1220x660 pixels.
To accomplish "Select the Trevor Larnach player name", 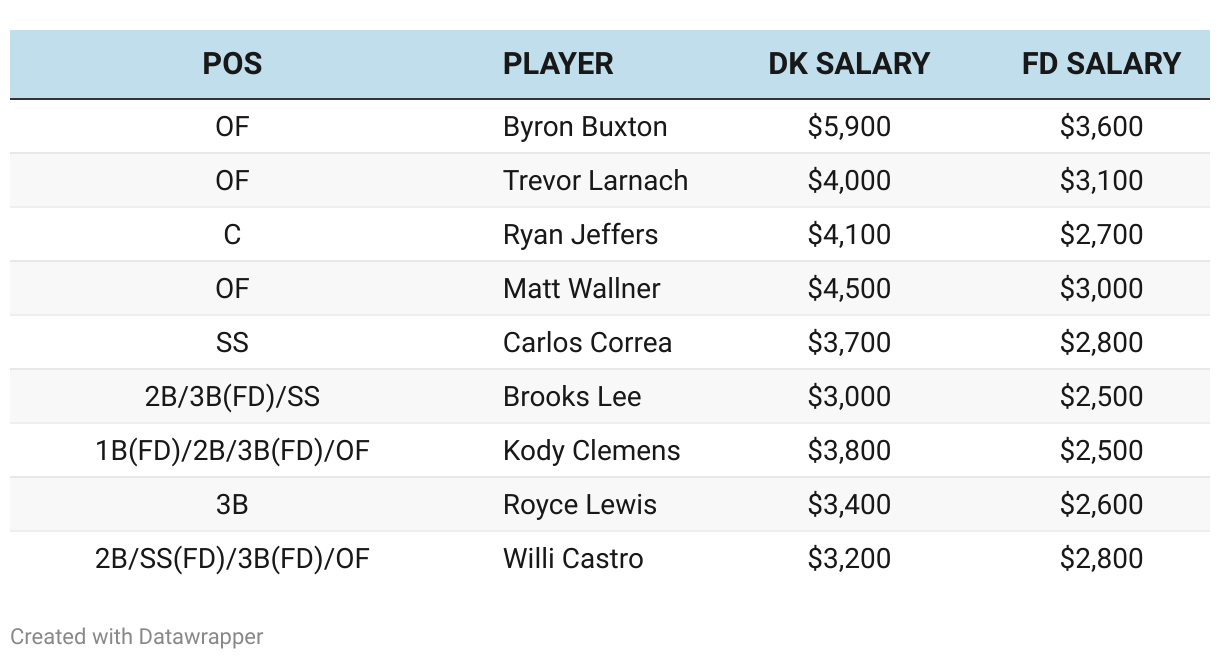I will pos(596,181).
